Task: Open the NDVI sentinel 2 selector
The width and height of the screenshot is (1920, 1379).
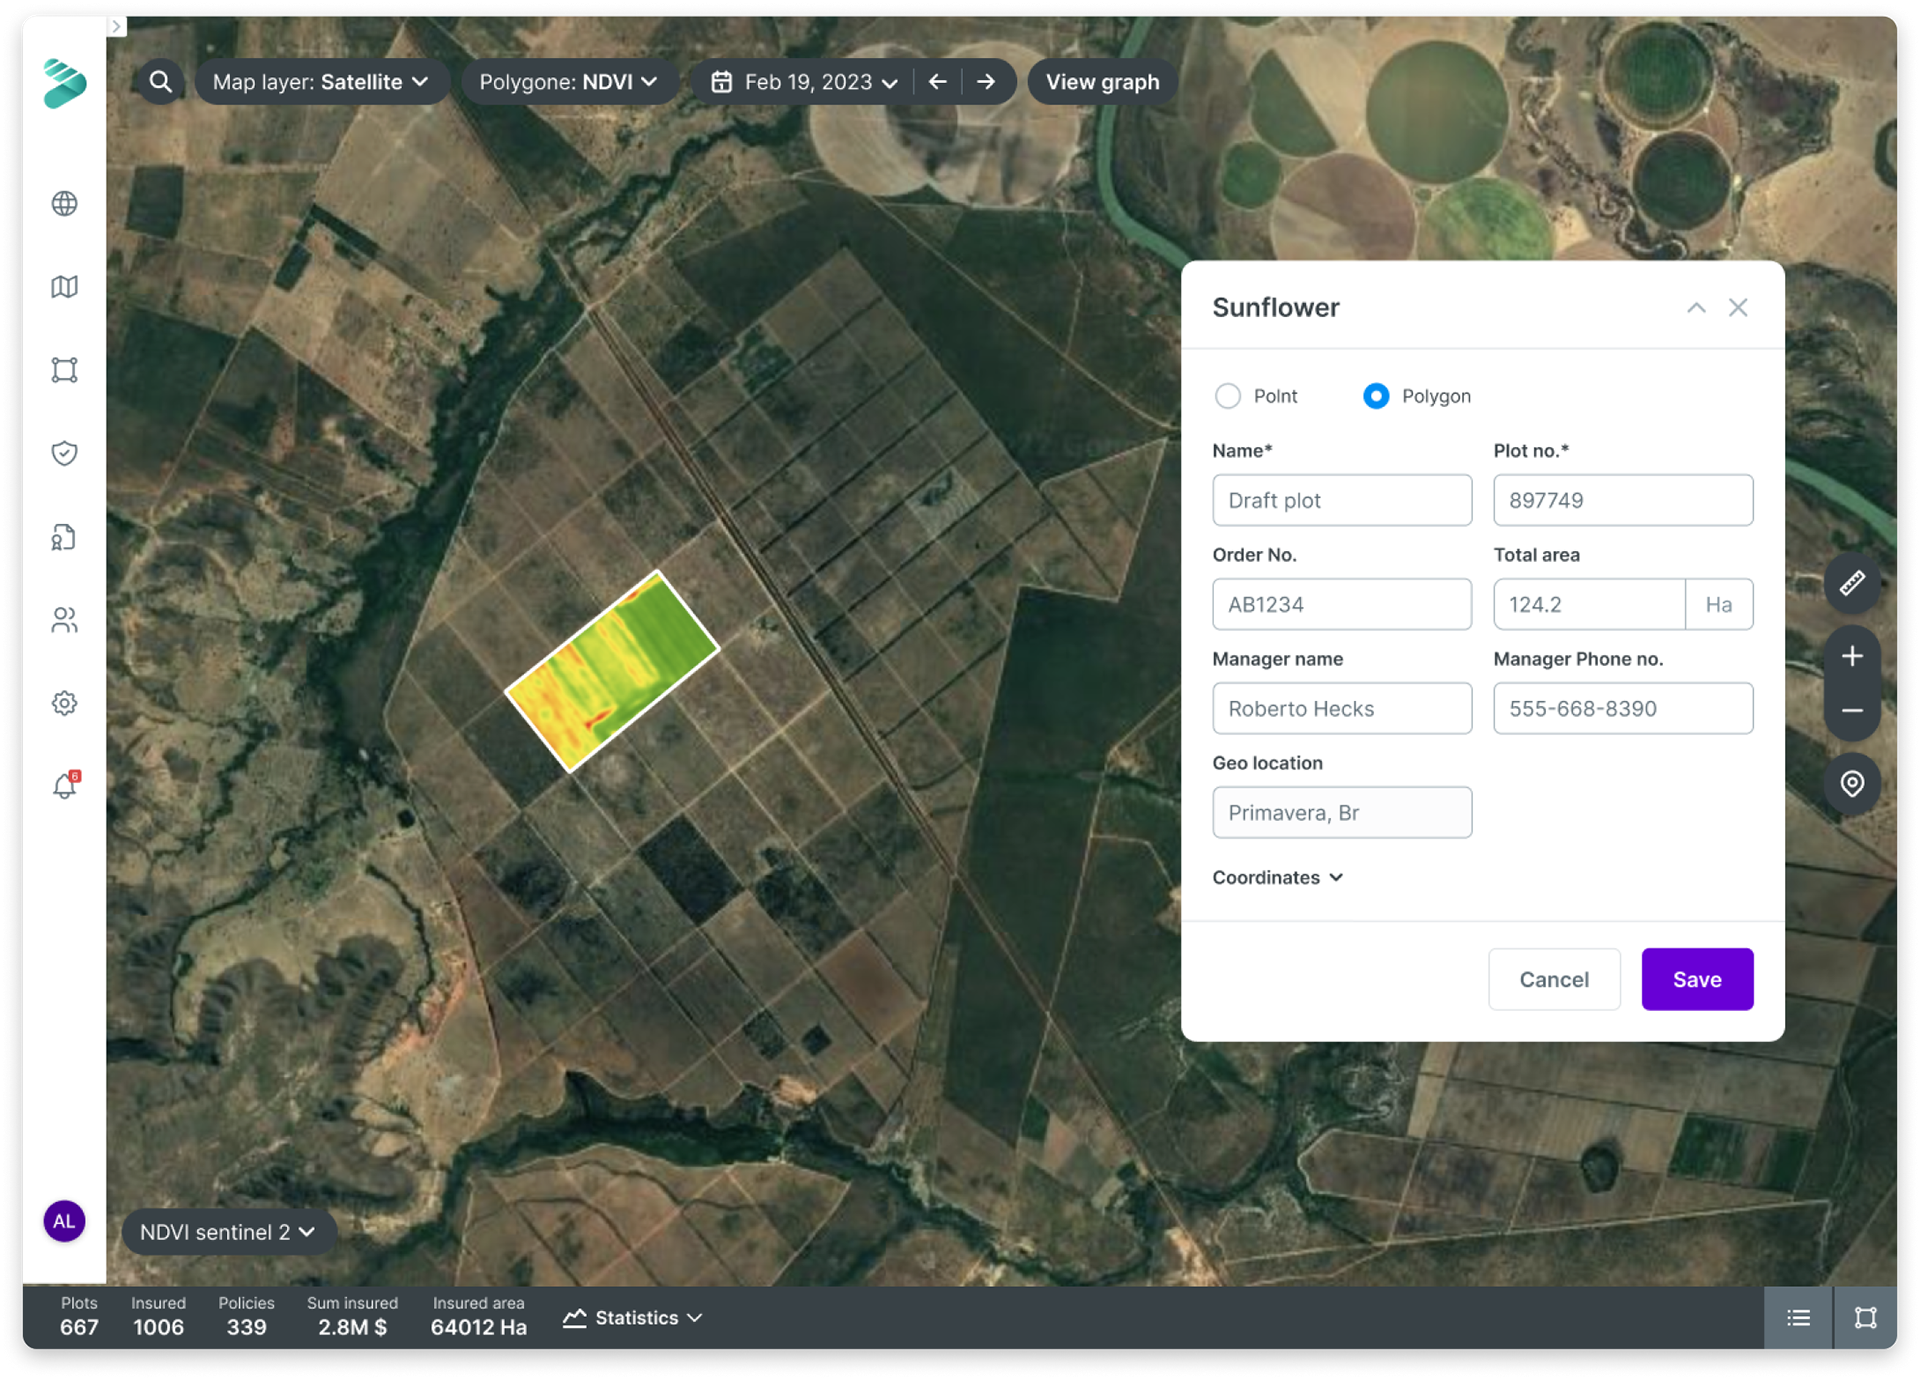Action: point(228,1232)
